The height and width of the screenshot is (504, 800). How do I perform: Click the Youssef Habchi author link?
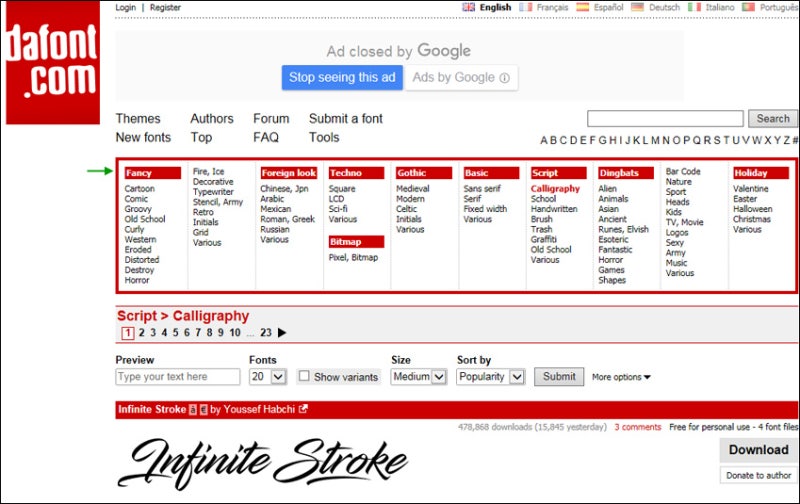[259, 409]
